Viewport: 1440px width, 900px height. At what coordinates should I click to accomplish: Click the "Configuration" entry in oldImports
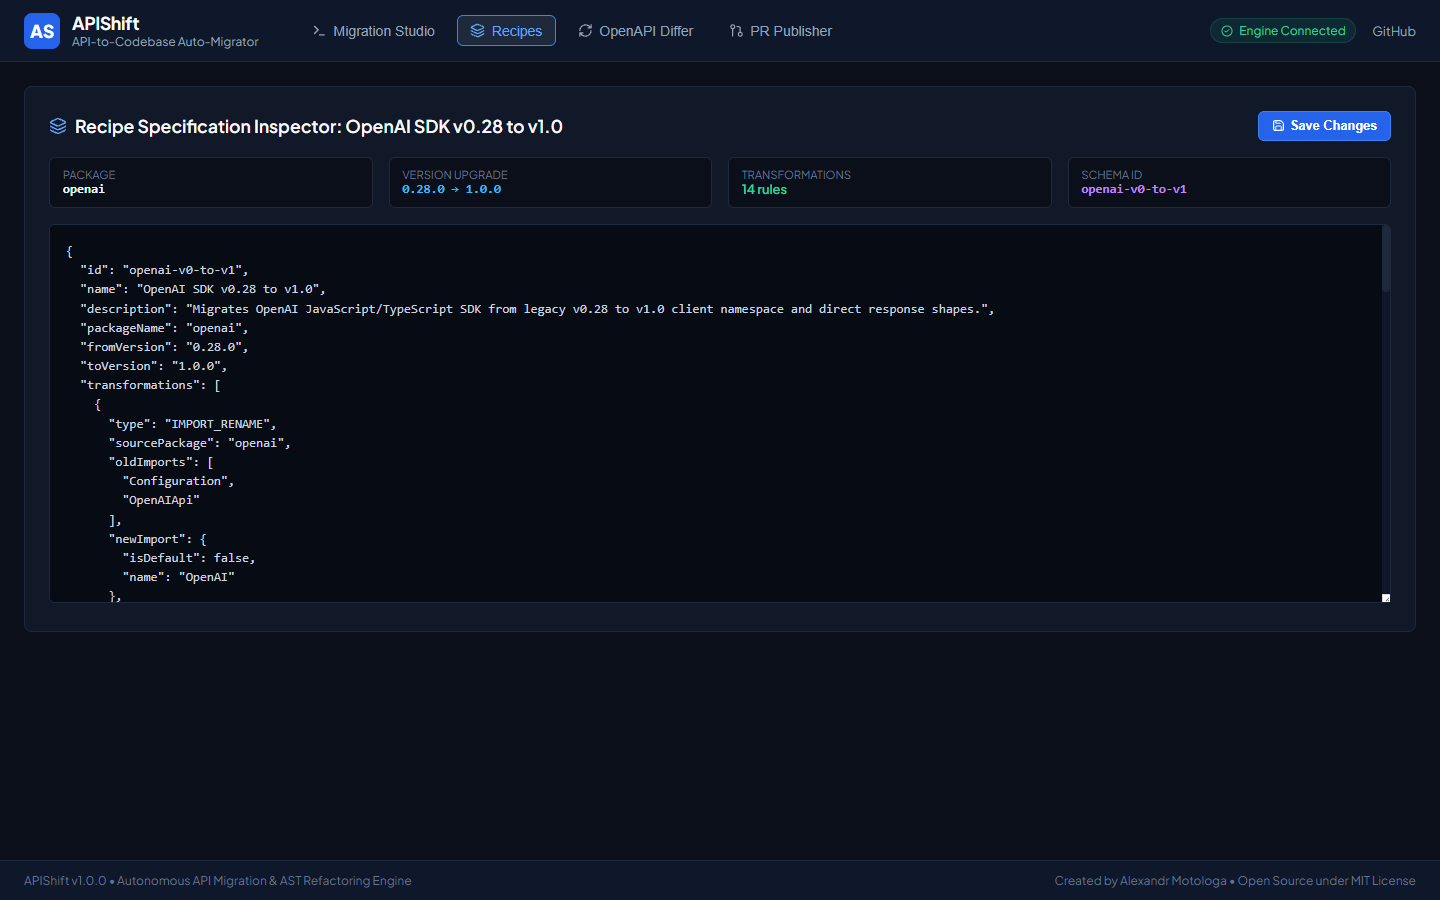pos(178,481)
